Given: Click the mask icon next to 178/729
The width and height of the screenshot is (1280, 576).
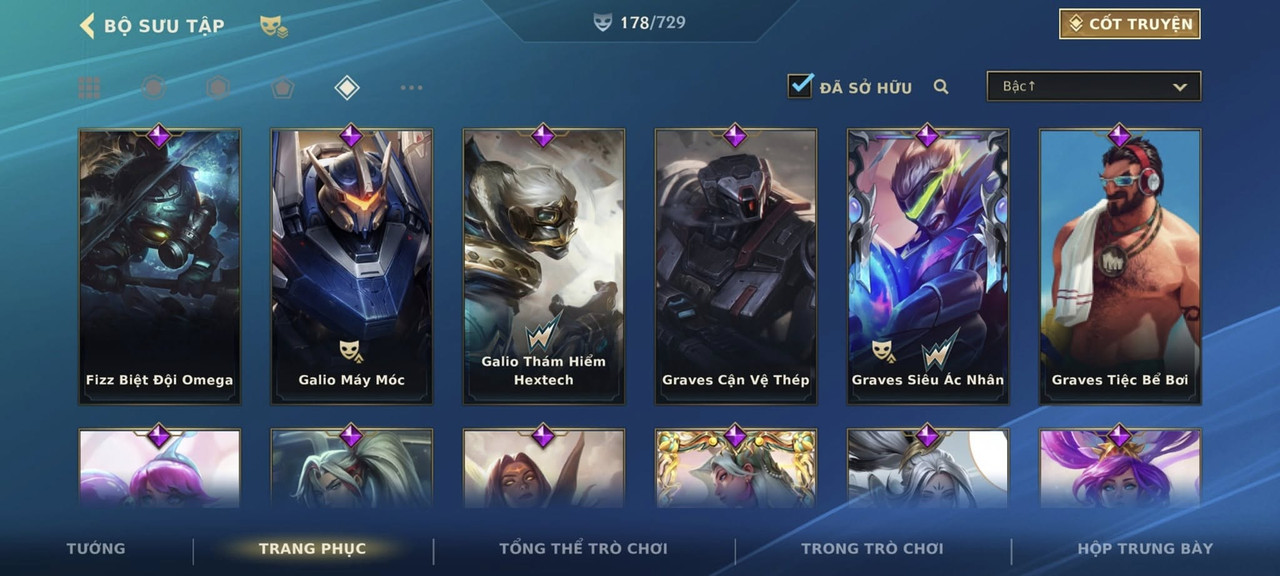Looking at the screenshot, I should (602, 22).
